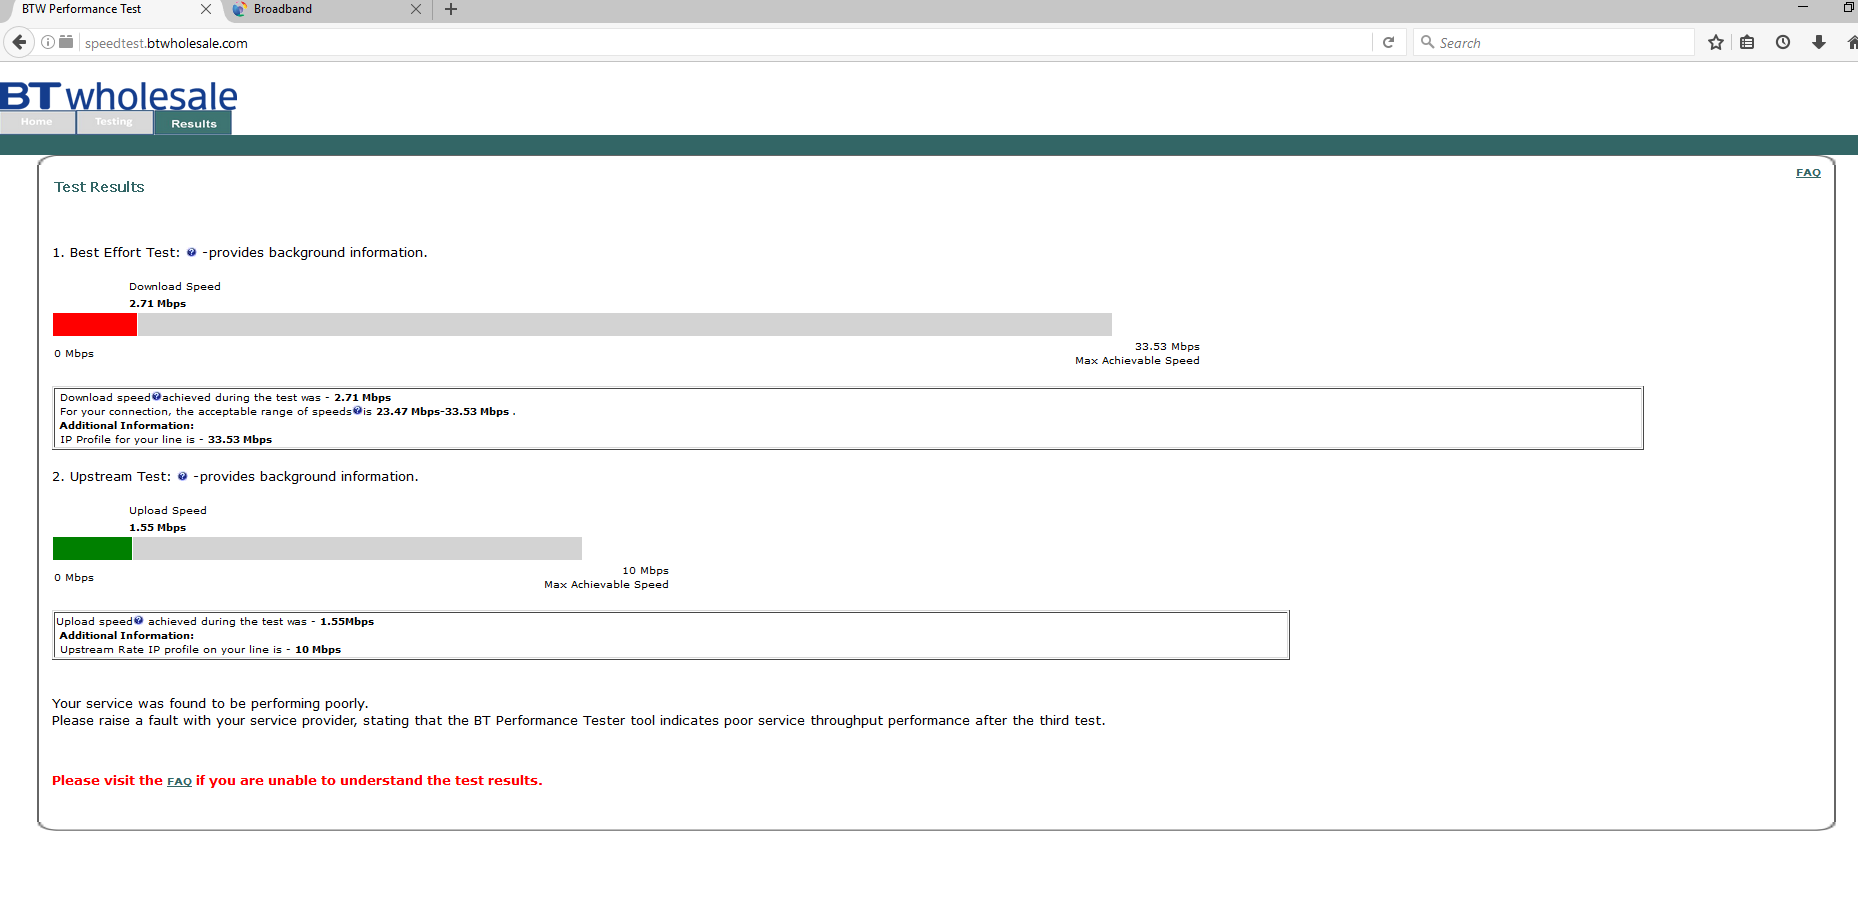The width and height of the screenshot is (1858, 917).
Task: Click the Best Effort Test info icon
Action: point(191,253)
